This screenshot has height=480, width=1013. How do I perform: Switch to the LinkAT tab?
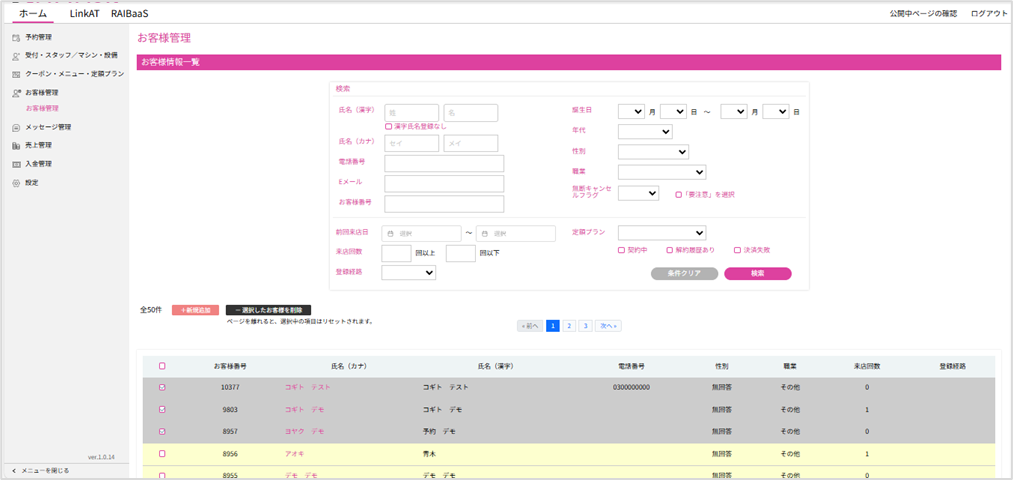pyautogui.click(x=85, y=13)
